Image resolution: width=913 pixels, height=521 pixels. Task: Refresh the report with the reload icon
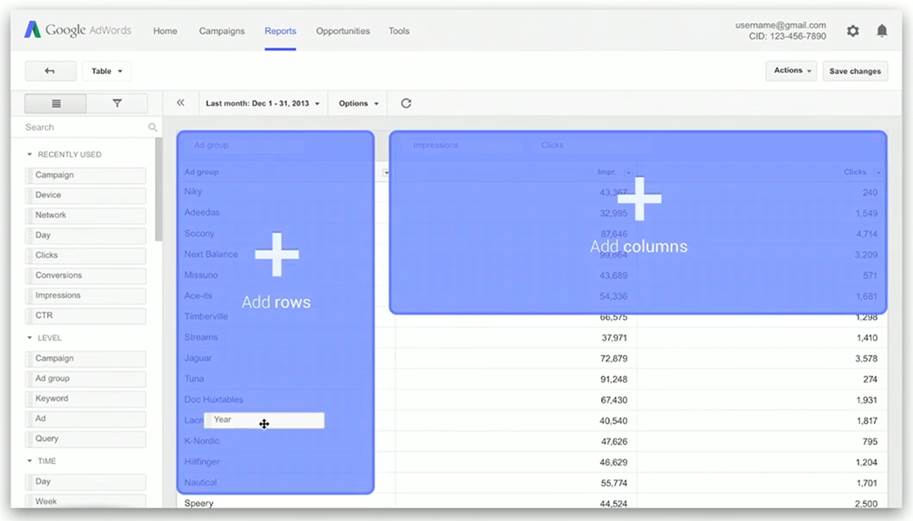tap(406, 103)
